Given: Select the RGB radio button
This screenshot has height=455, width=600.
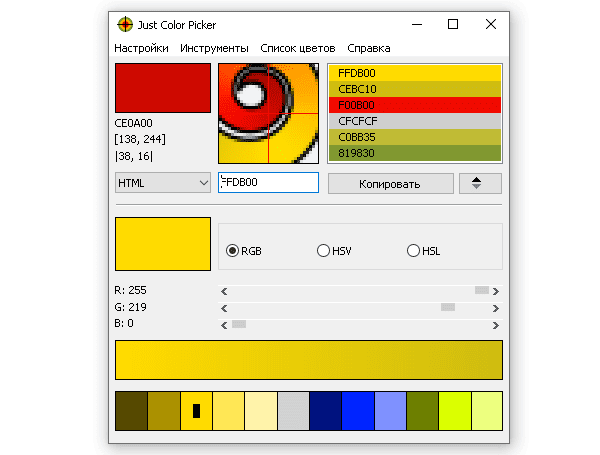Looking at the screenshot, I should (x=234, y=251).
